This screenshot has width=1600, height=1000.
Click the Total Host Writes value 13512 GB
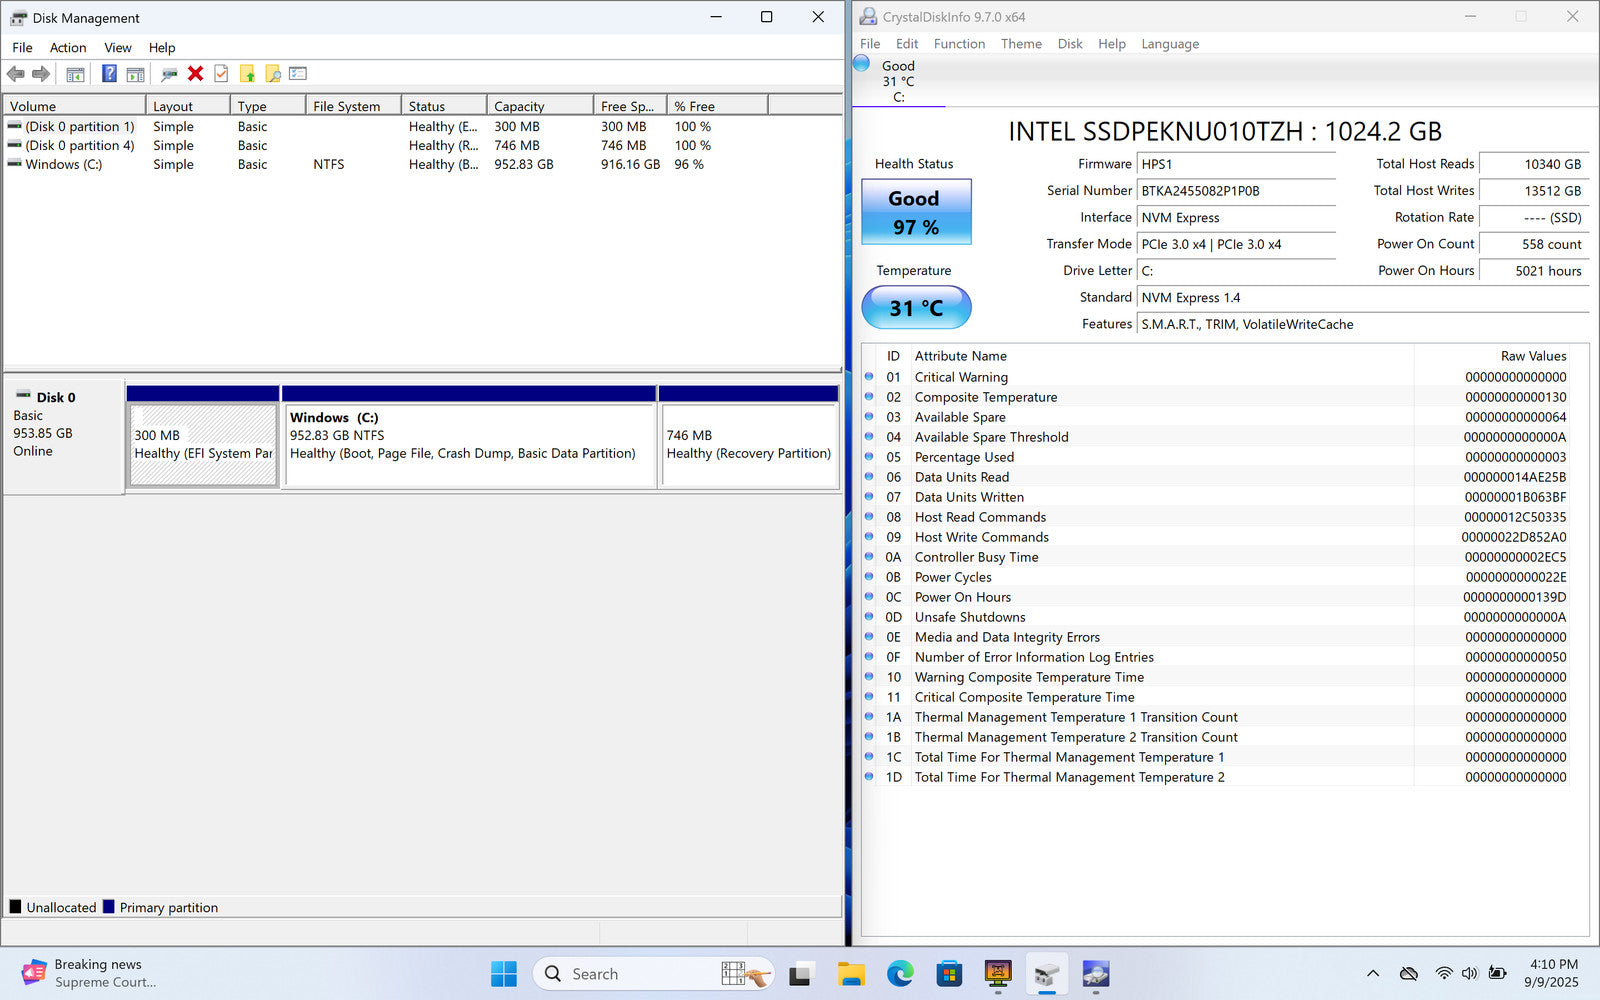click(1534, 191)
